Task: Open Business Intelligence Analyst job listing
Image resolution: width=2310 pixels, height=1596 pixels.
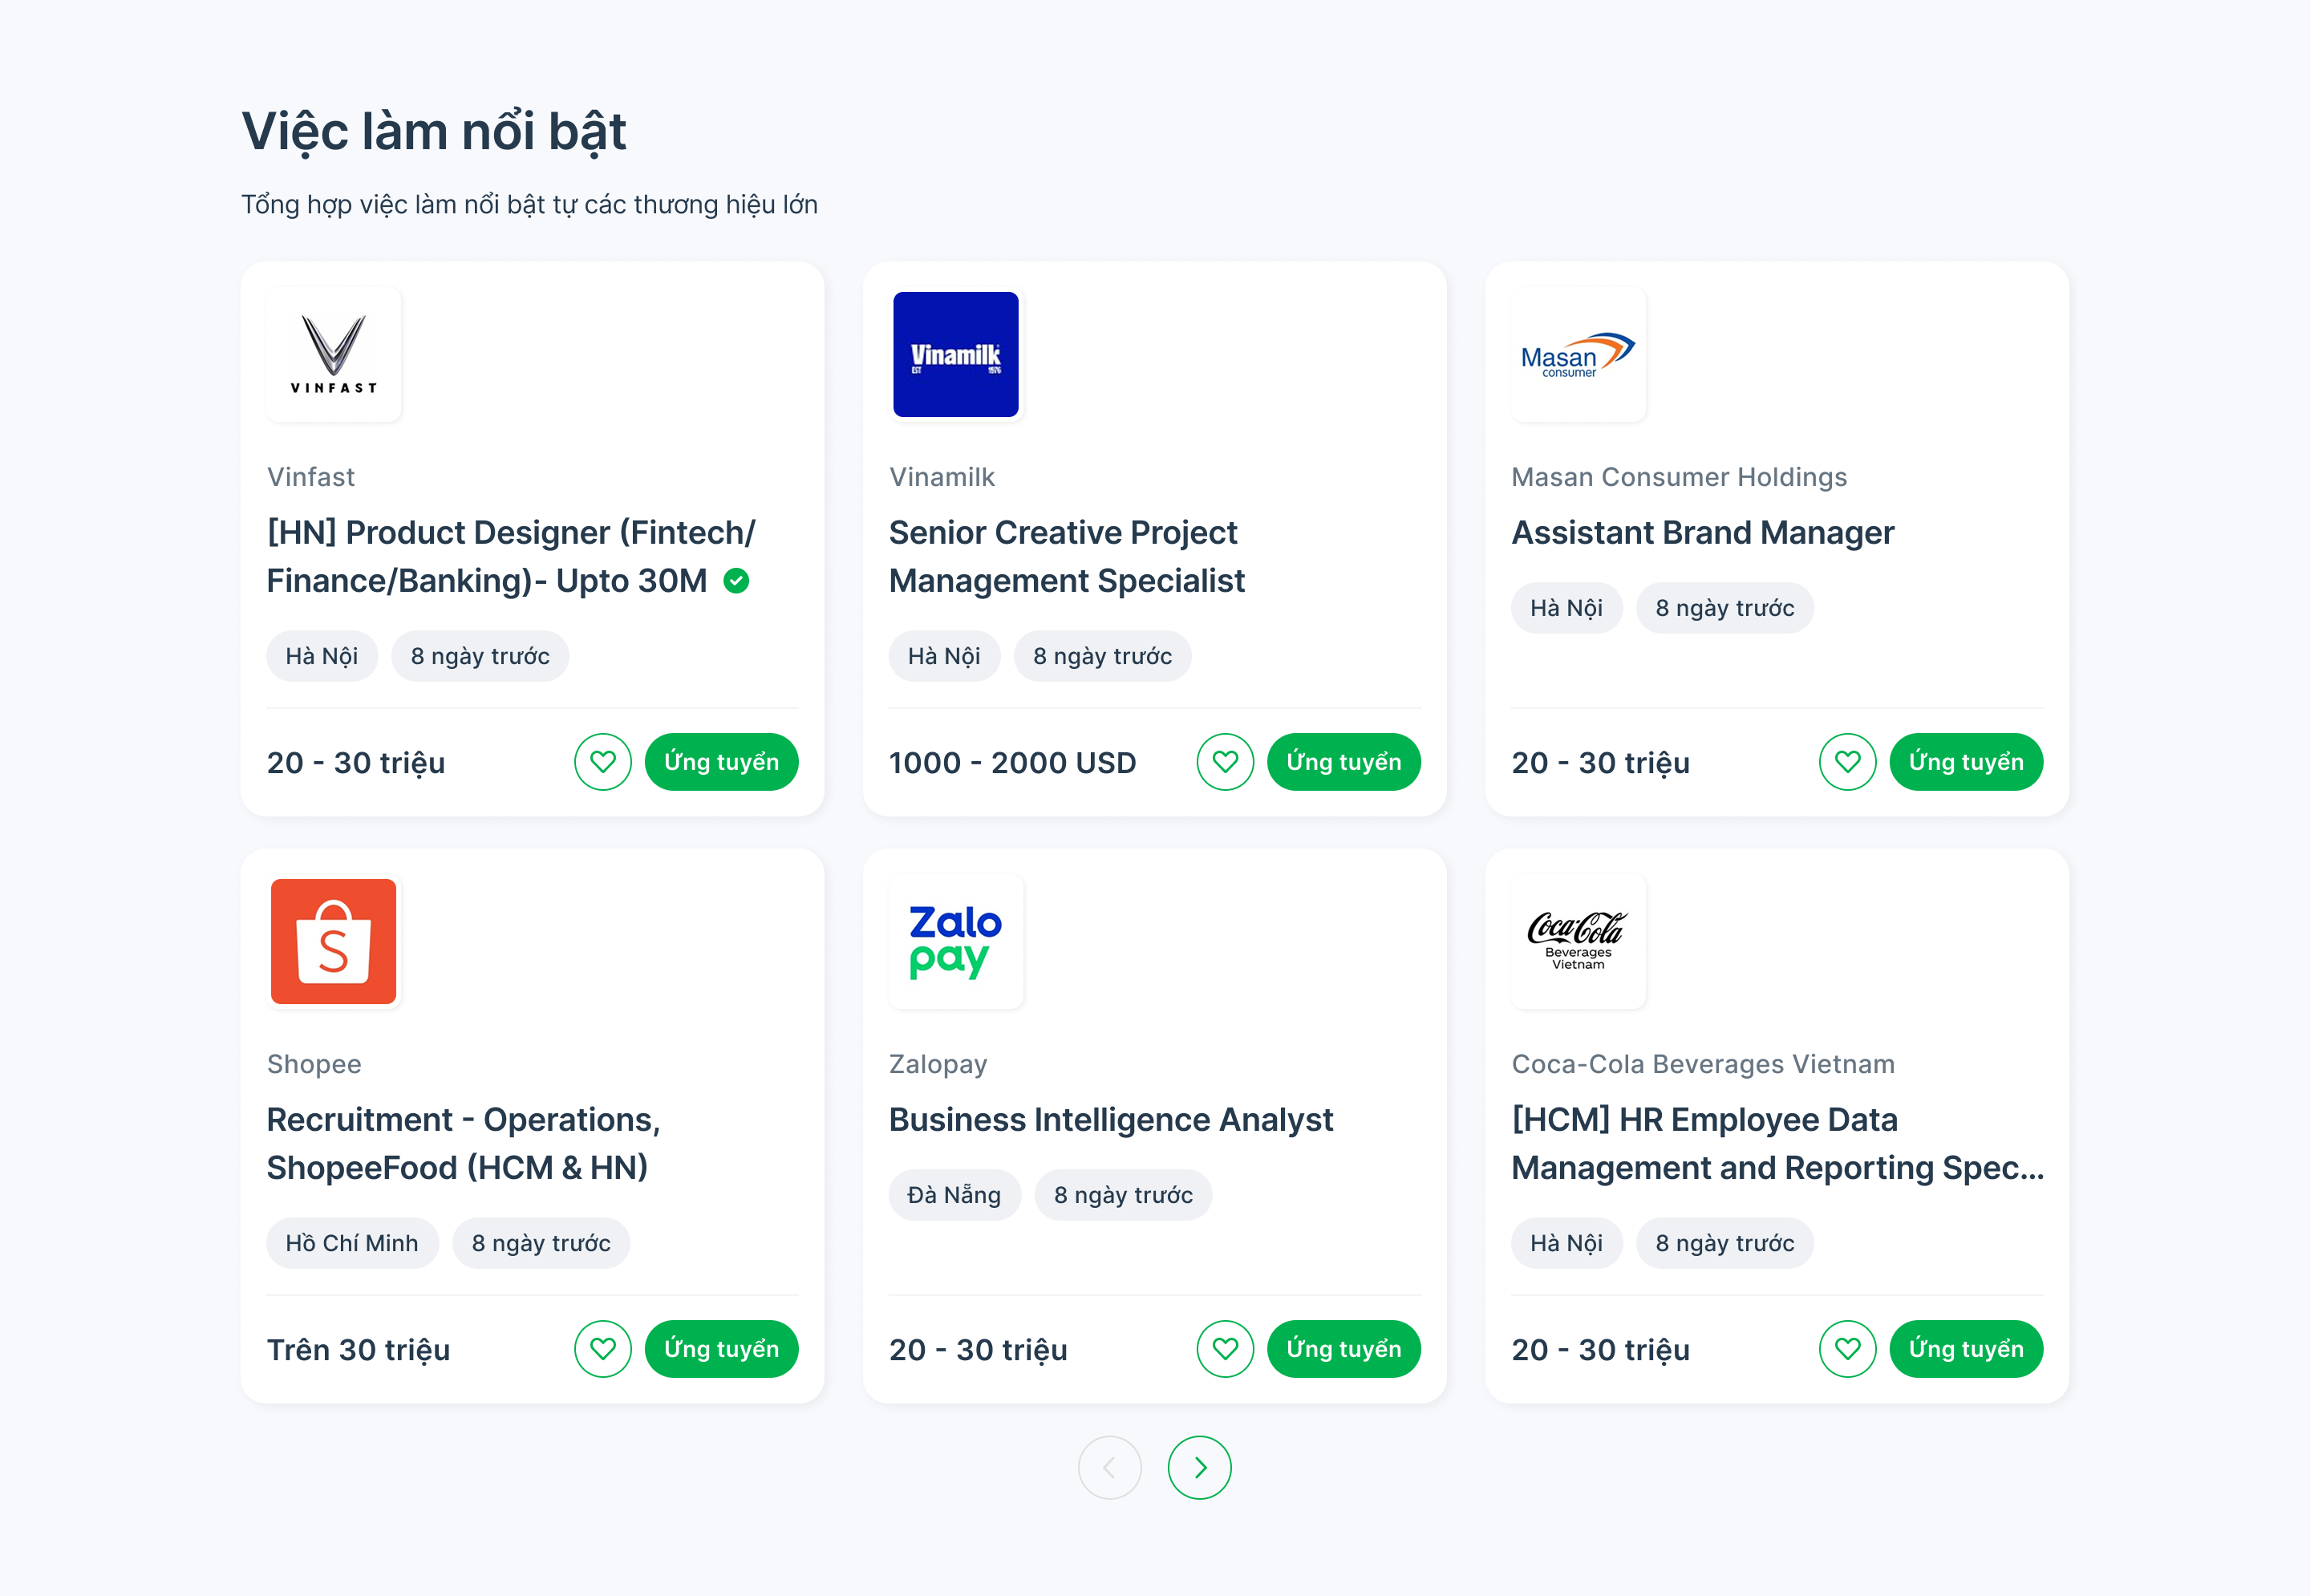Action: [1110, 1119]
